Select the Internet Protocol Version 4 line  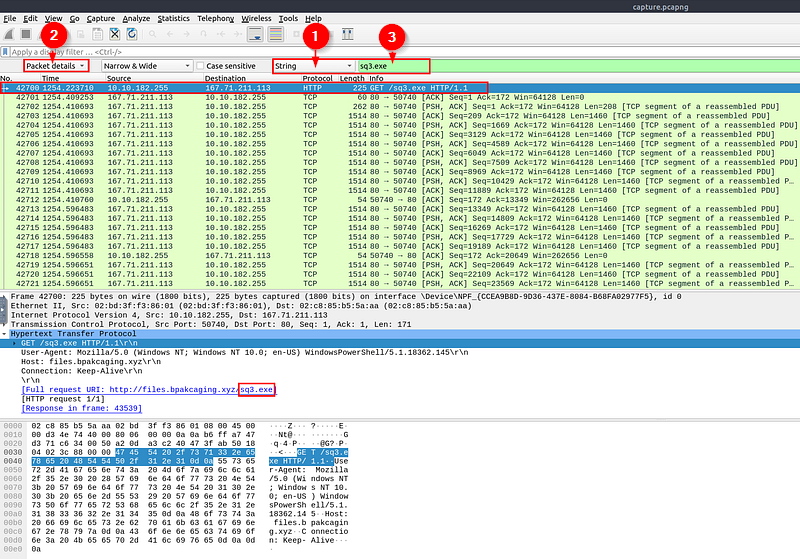(400, 315)
